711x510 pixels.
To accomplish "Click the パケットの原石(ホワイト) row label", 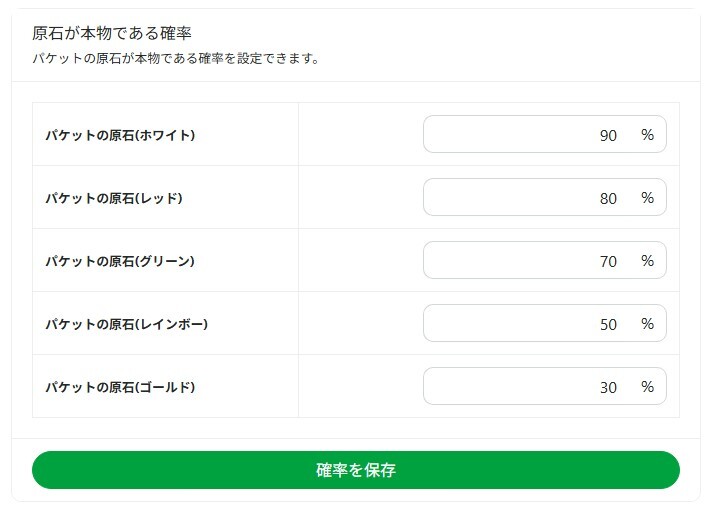I will coord(120,135).
